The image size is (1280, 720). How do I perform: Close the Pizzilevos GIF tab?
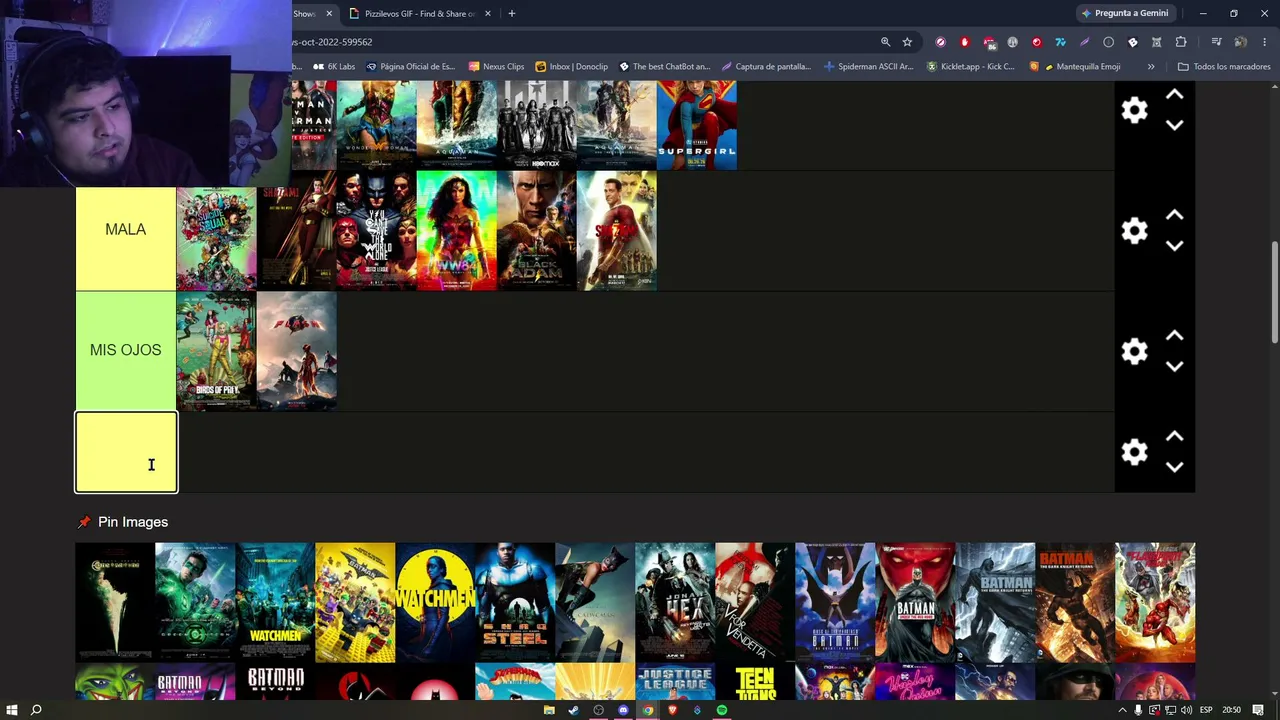click(x=488, y=14)
